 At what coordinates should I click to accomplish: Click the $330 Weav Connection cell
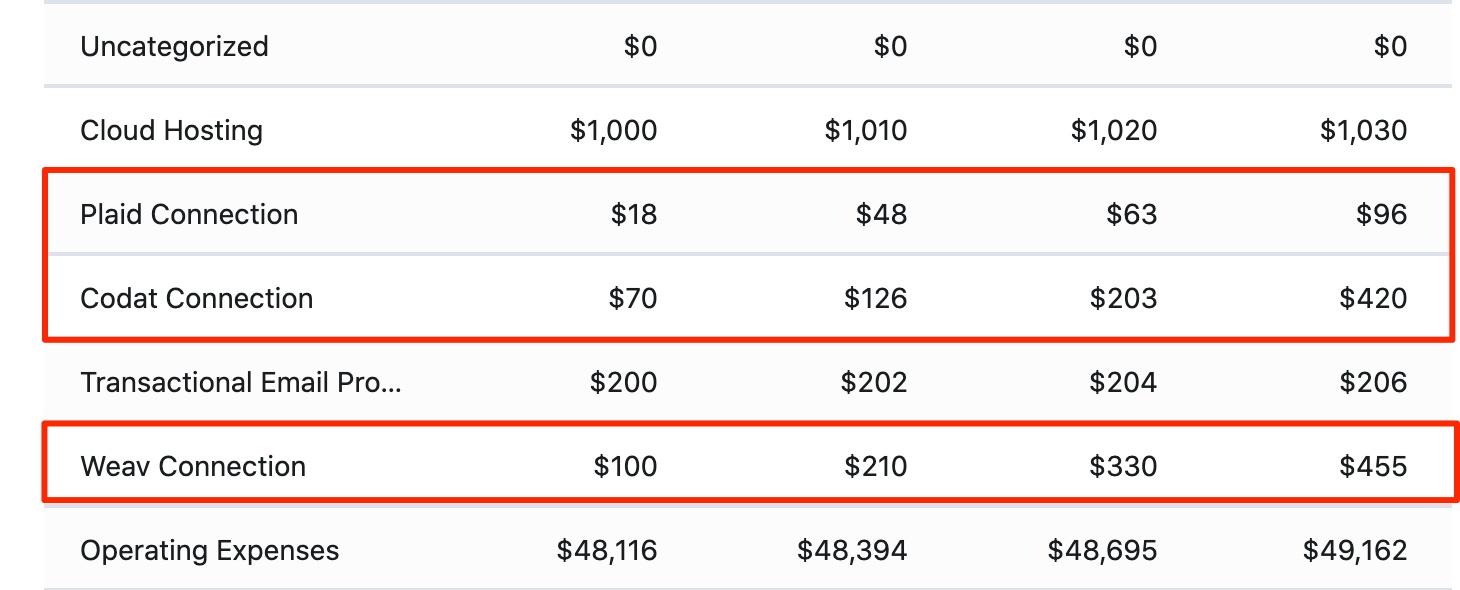pos(1123,467)
